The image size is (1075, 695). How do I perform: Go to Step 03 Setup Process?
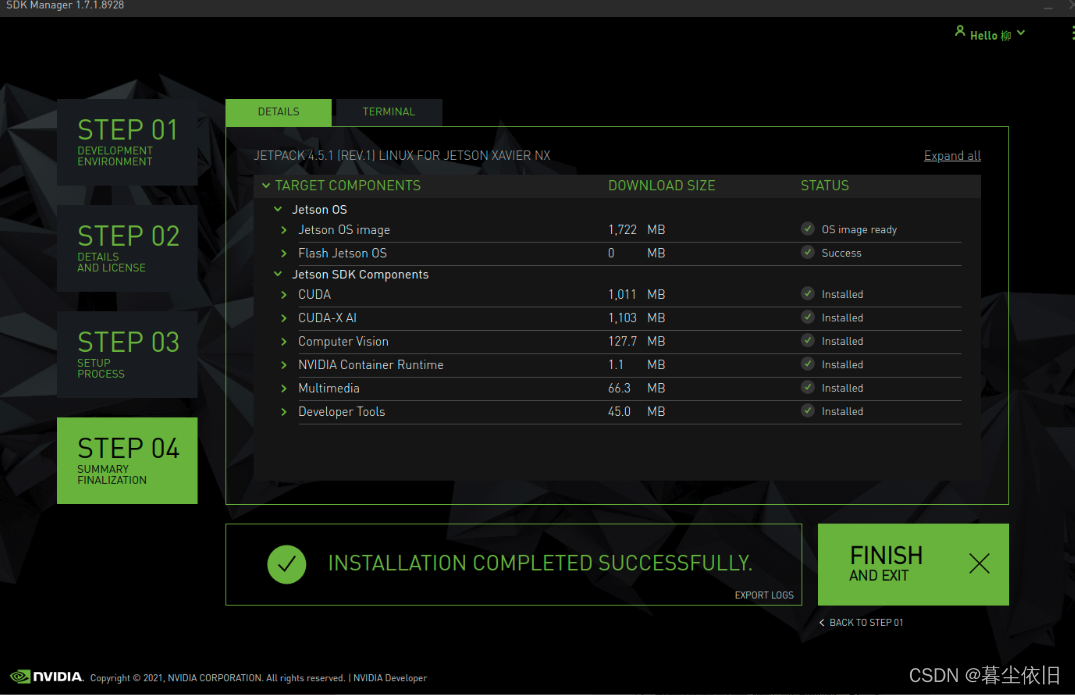pos(128,354)
